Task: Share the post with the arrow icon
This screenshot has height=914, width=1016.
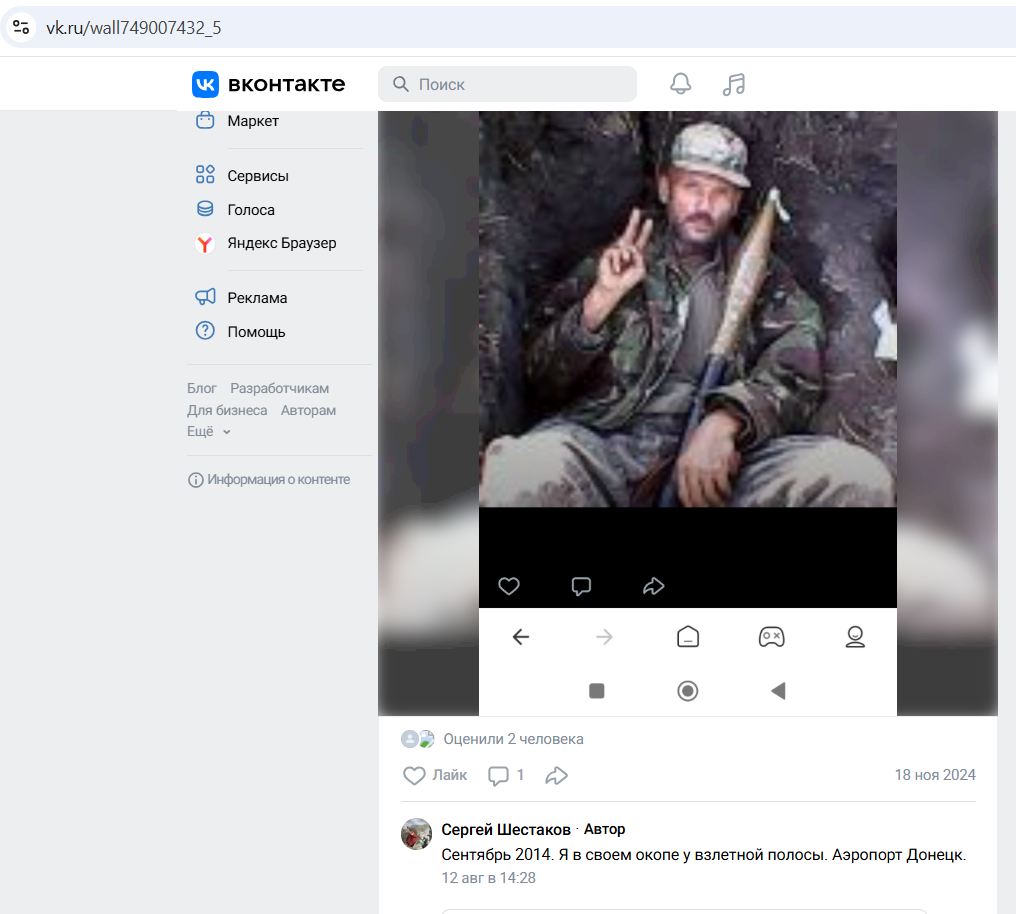Action: point(557,775)
